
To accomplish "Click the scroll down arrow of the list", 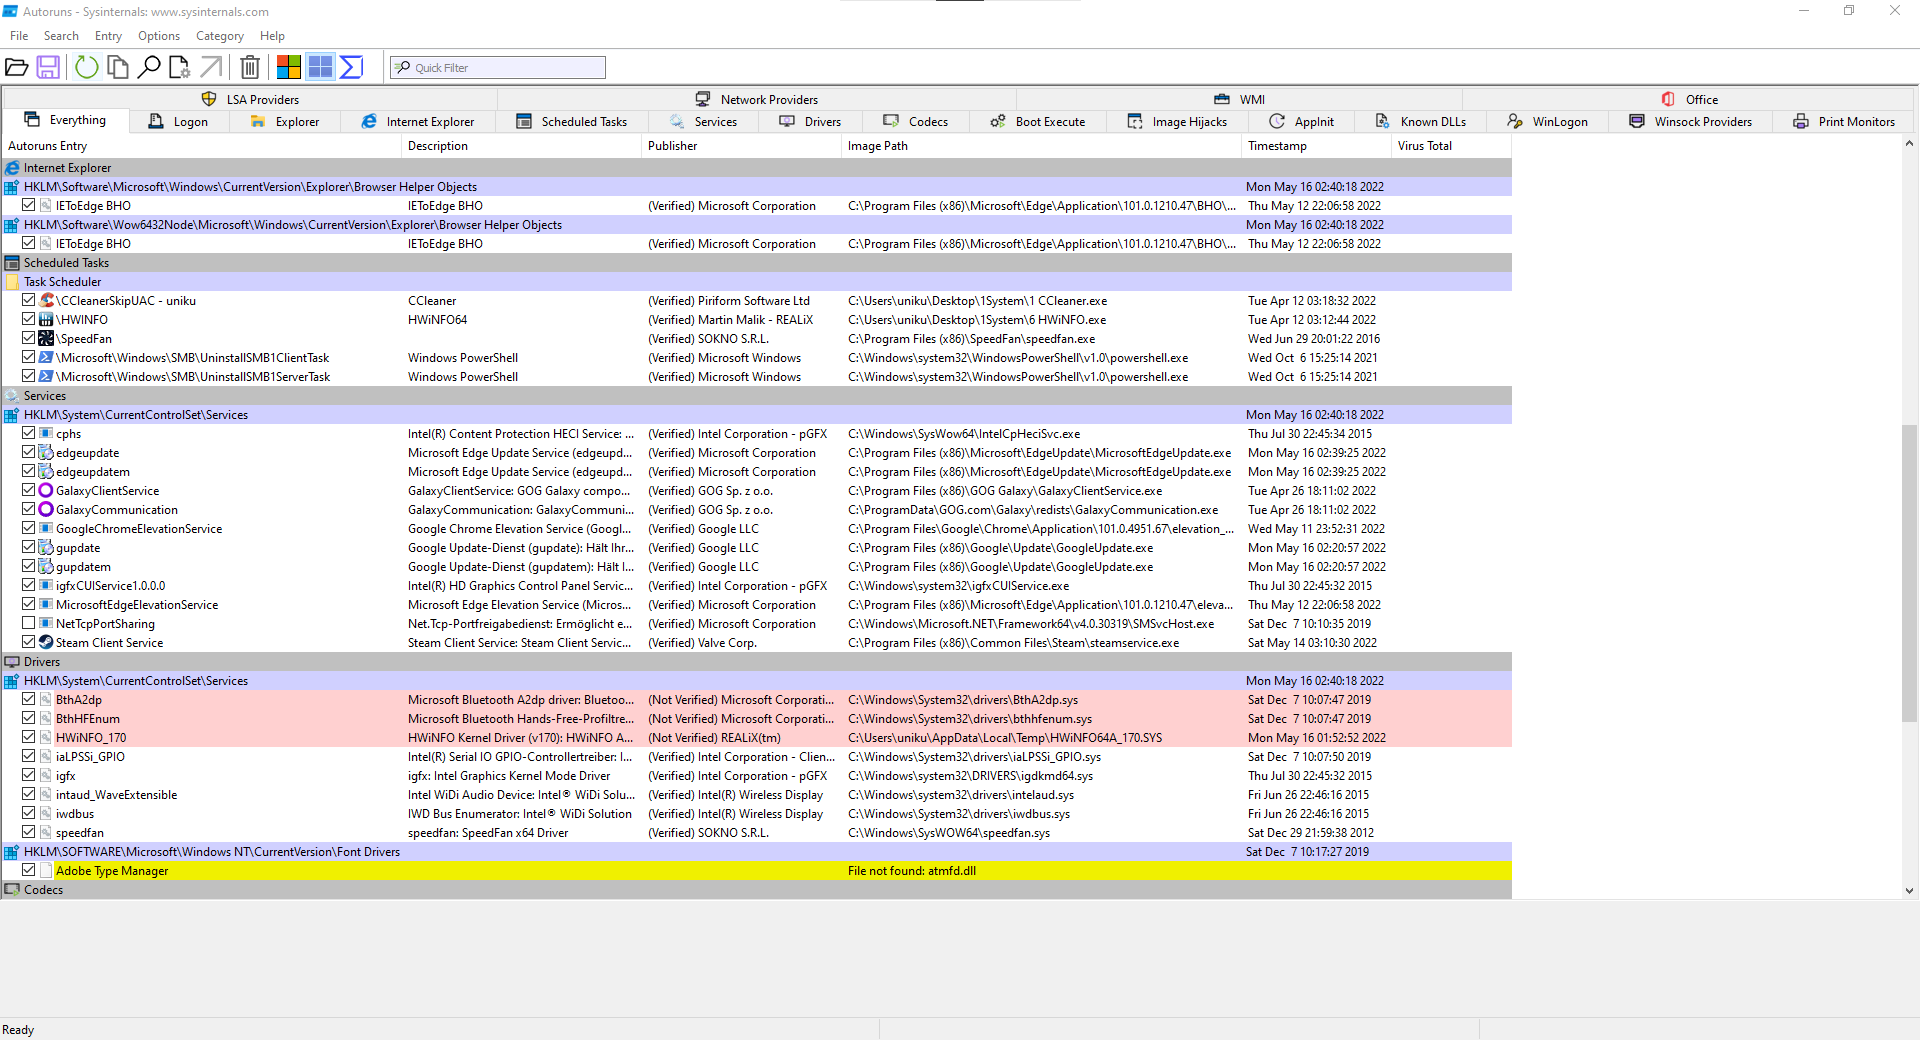I will [1909, 890].
